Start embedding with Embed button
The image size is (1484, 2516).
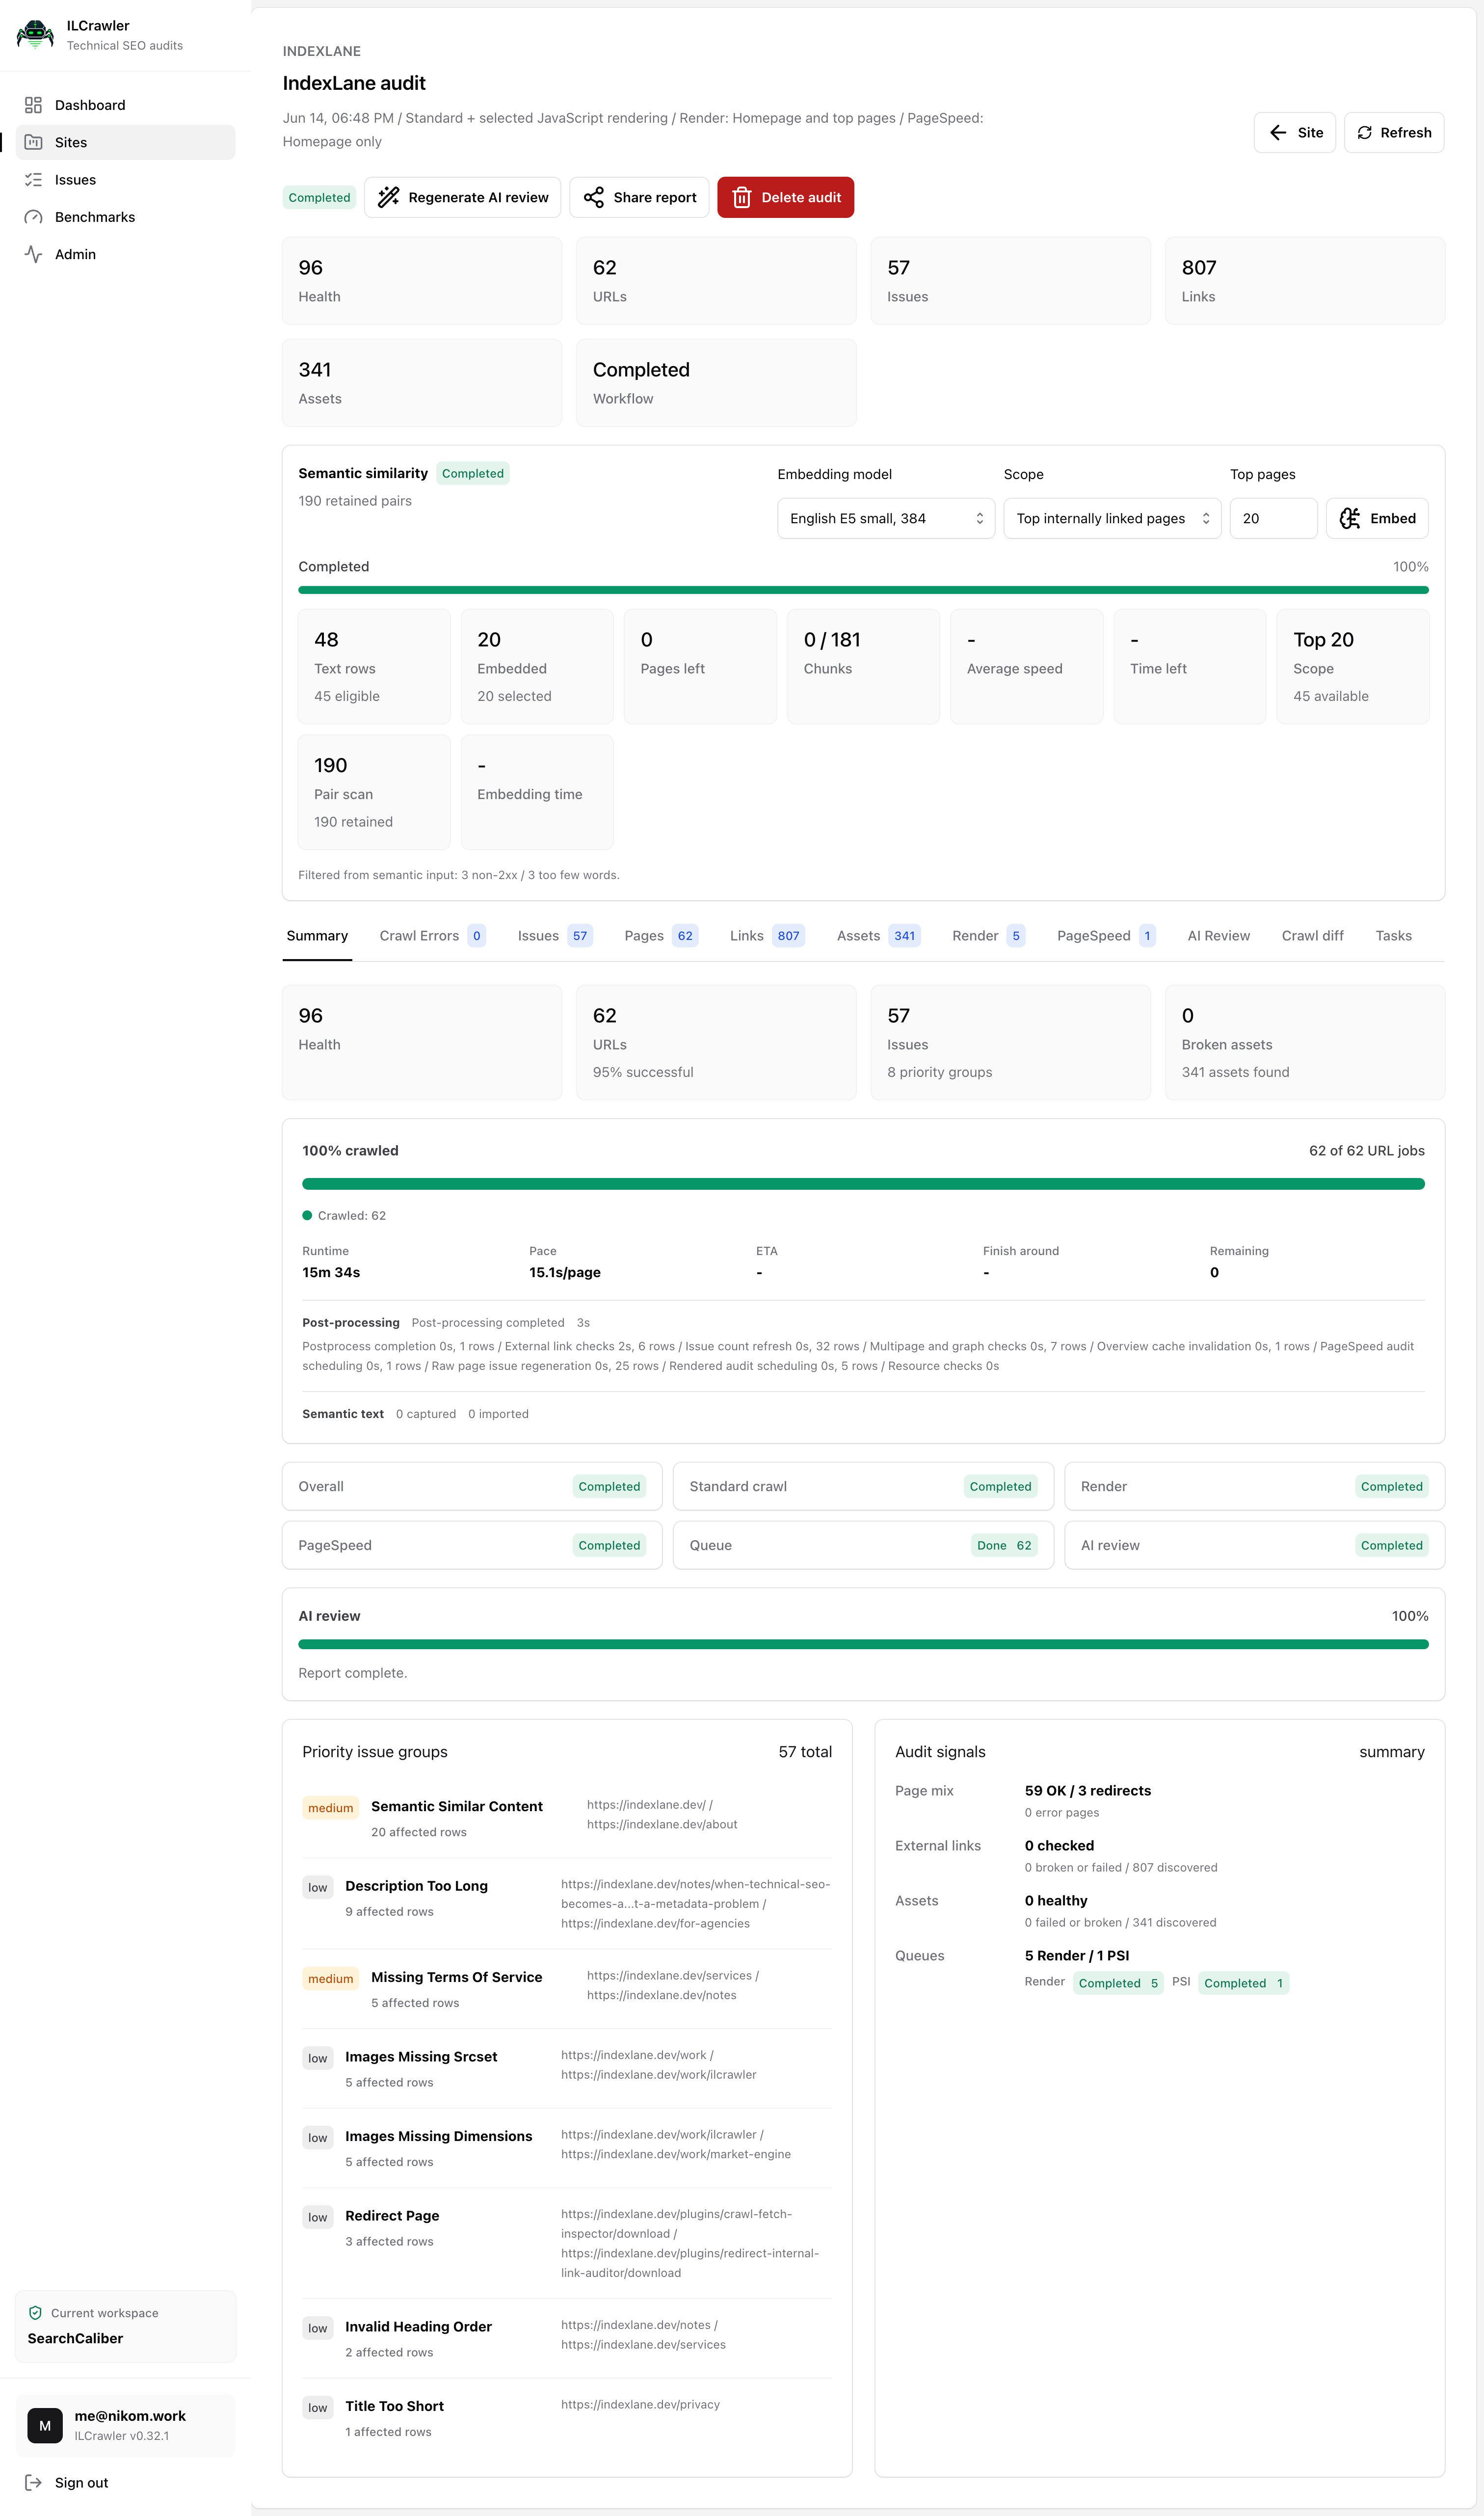click(1377, 518)
